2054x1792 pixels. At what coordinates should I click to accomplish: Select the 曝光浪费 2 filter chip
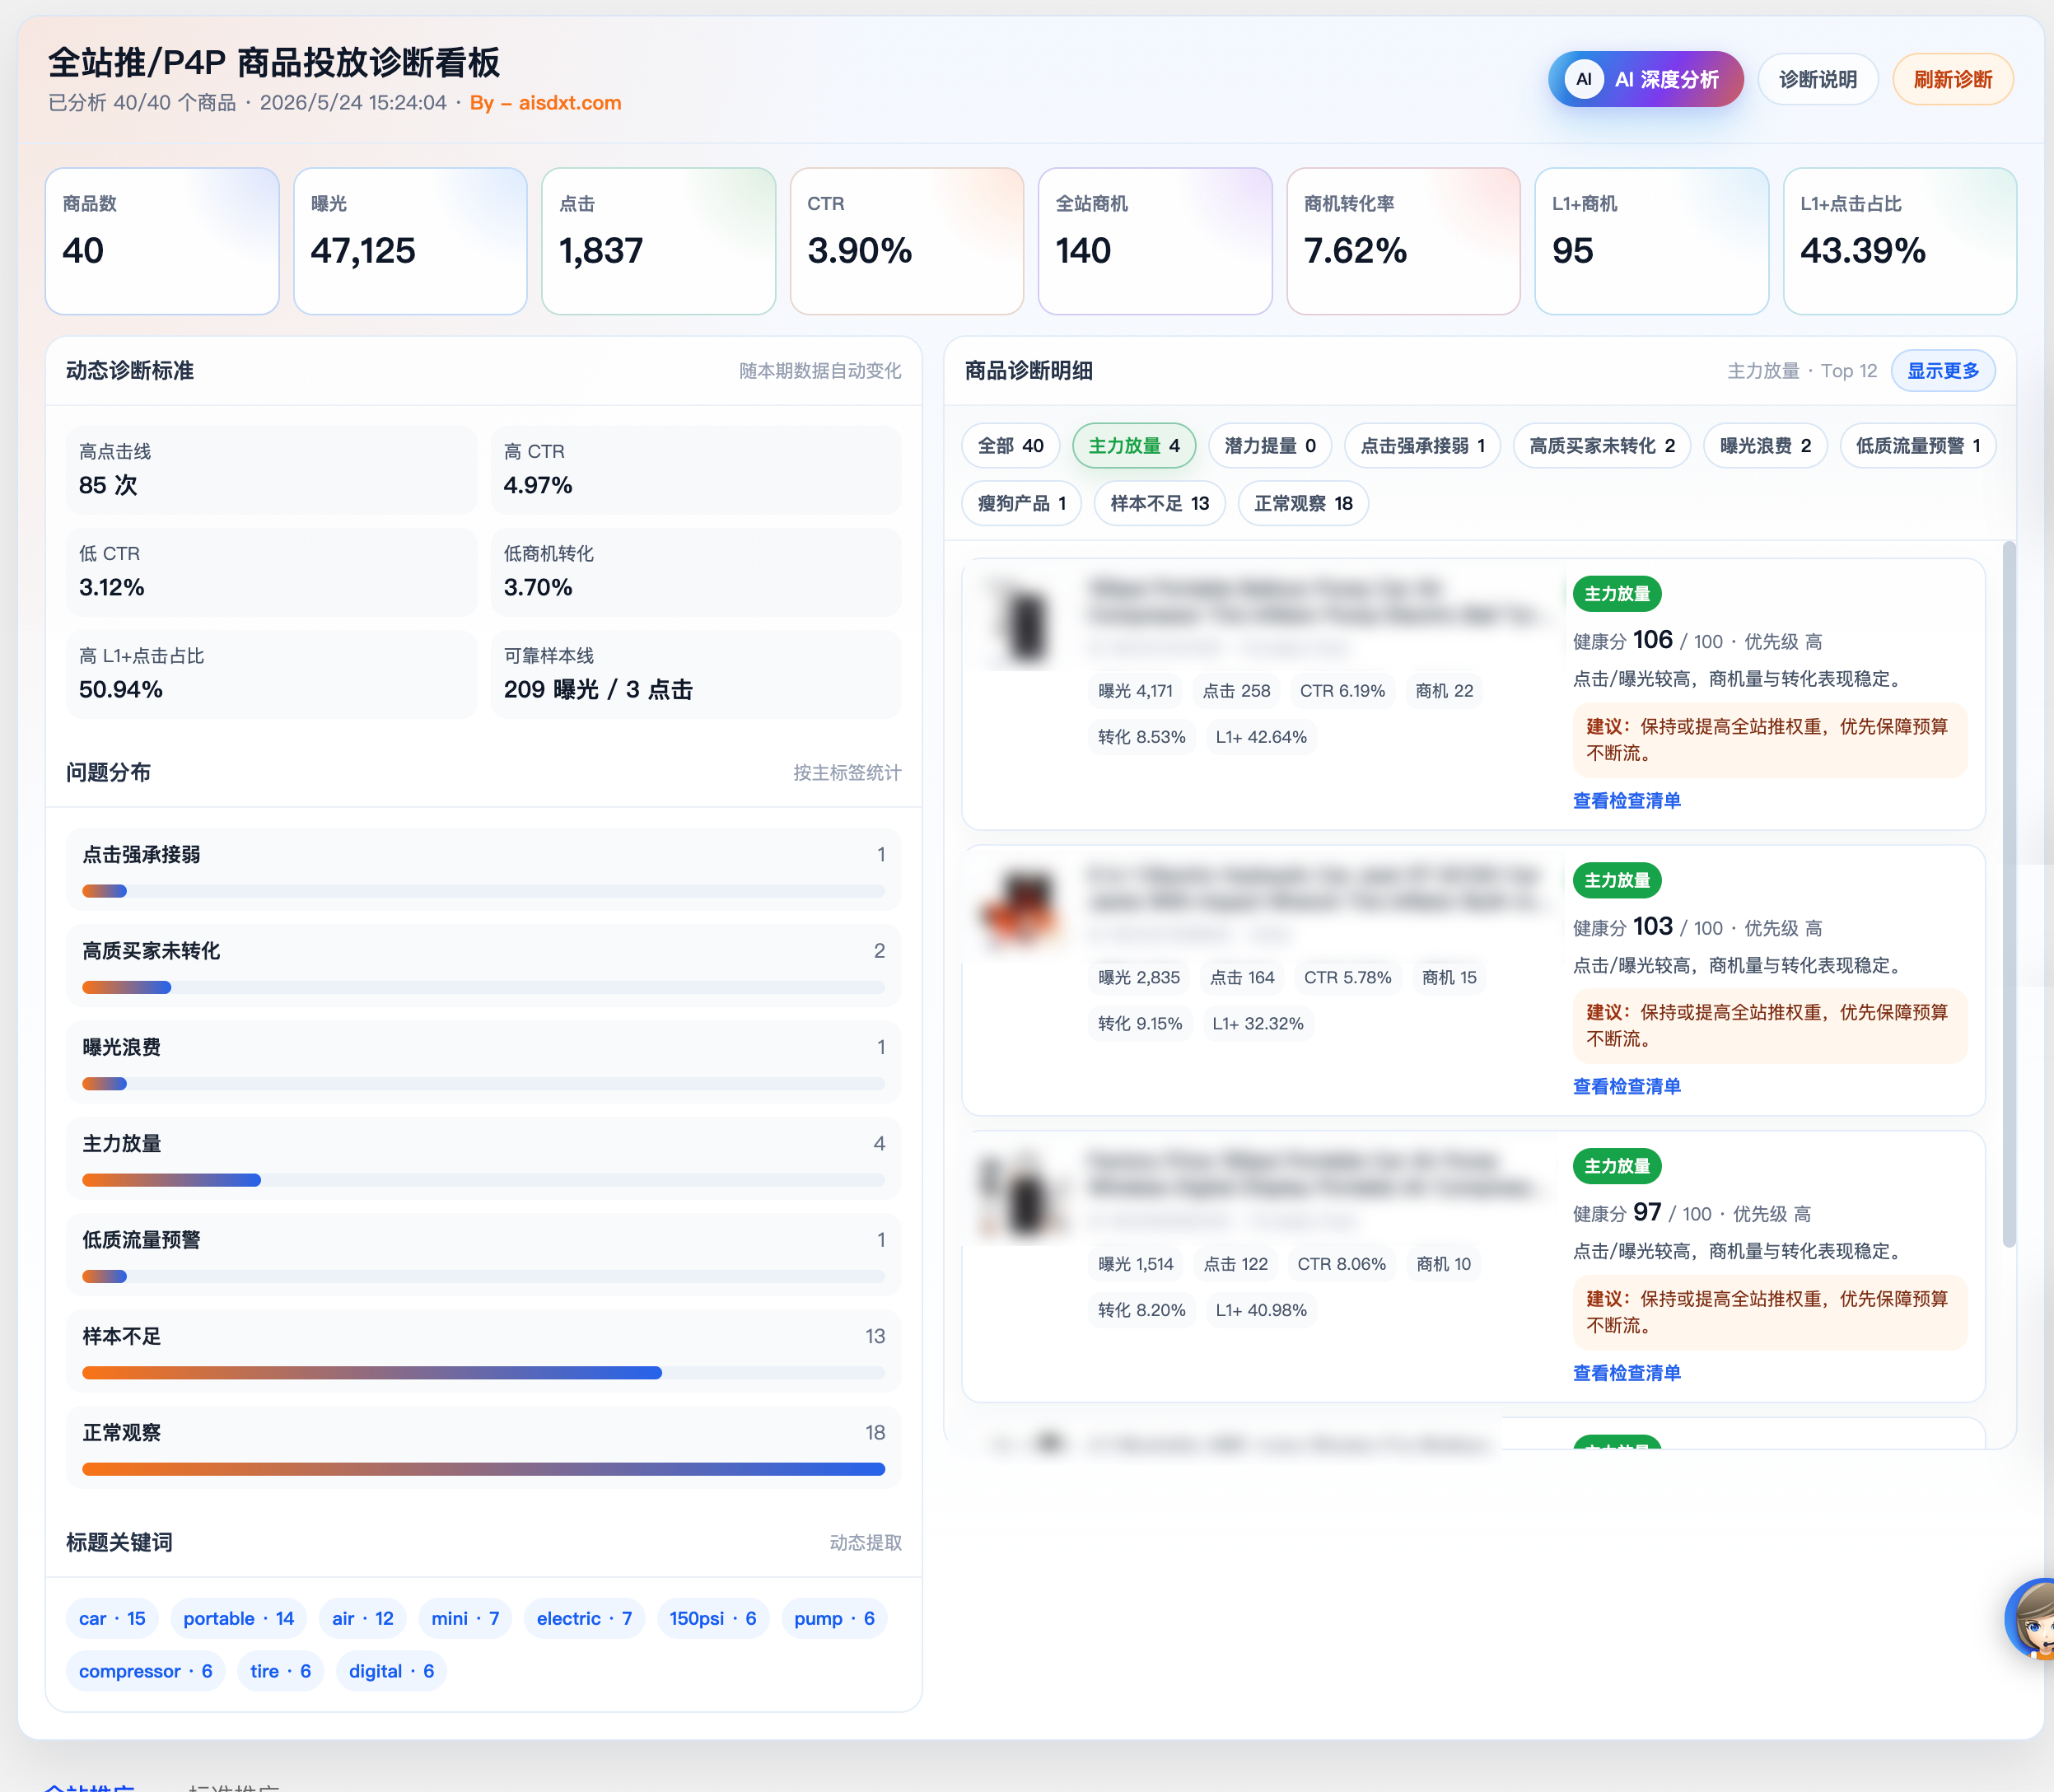coord(1765,446)
